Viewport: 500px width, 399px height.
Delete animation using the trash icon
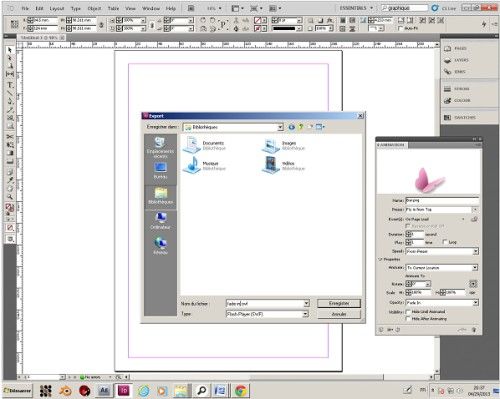point(474,330)
